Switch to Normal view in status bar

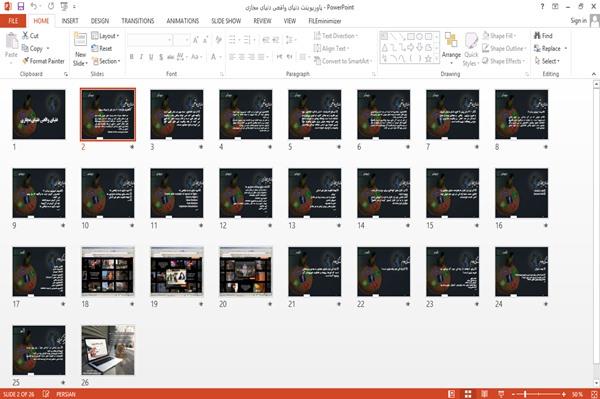pyautogui.click(x=452, y=394)
